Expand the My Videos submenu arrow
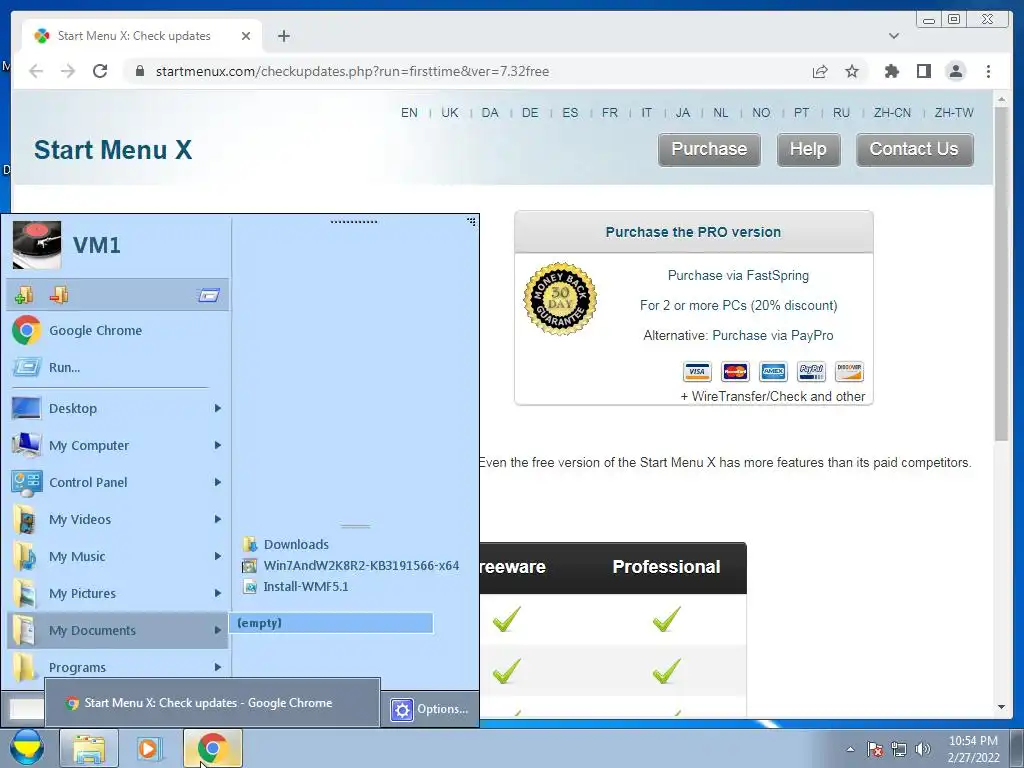 coord(217,519)
